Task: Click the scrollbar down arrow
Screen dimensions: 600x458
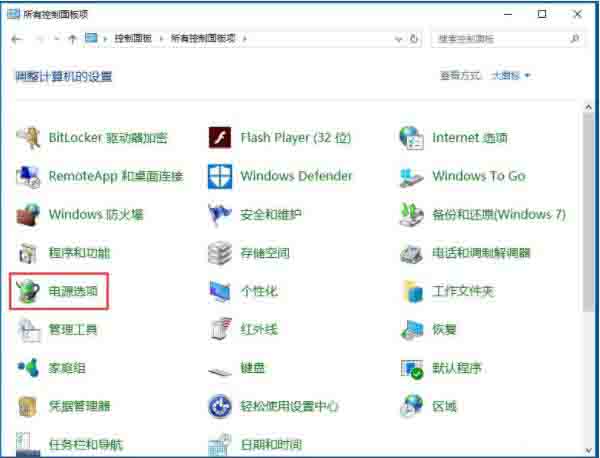Action: [x=589, y=451]
